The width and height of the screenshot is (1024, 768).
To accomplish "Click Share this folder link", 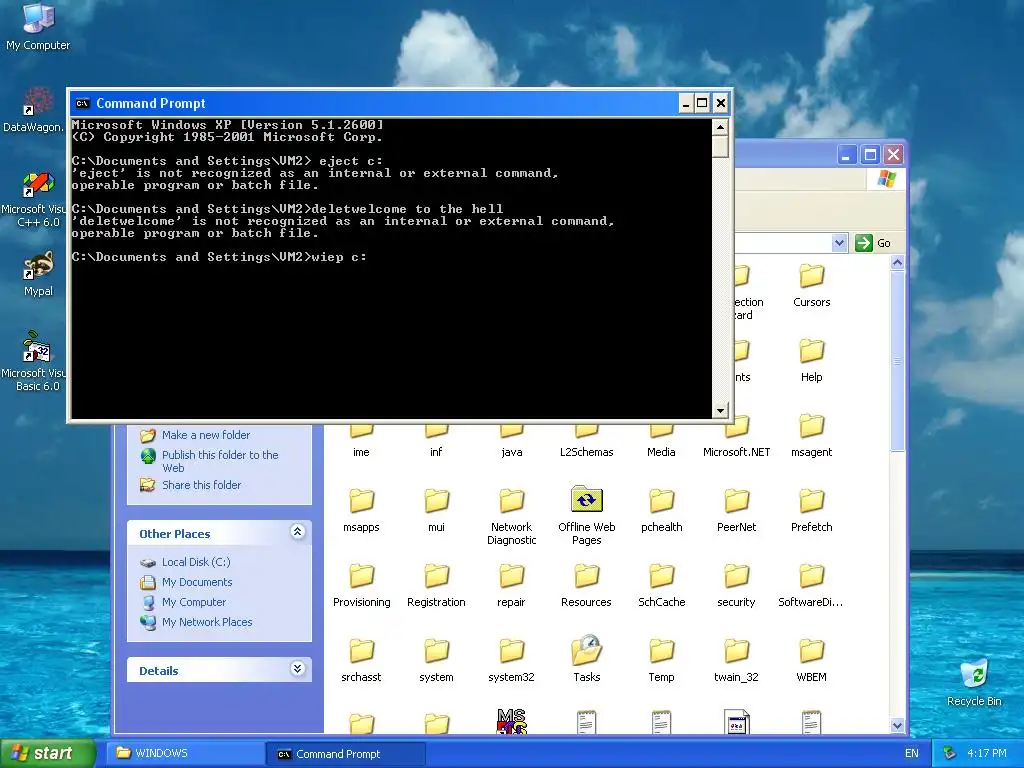I will pos(201,485).
